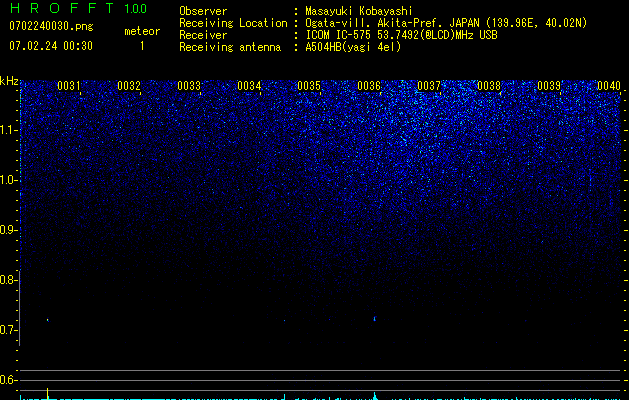The image size is (629, 400).
Task: Click the 1.0 frequency axis label
Action: [8, 180]
